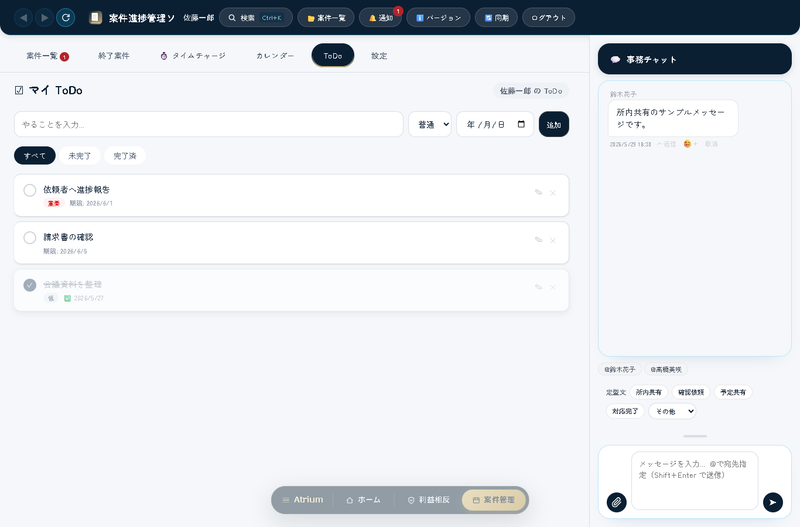Focus the やることを入力 text field

(x=209, y=124)
